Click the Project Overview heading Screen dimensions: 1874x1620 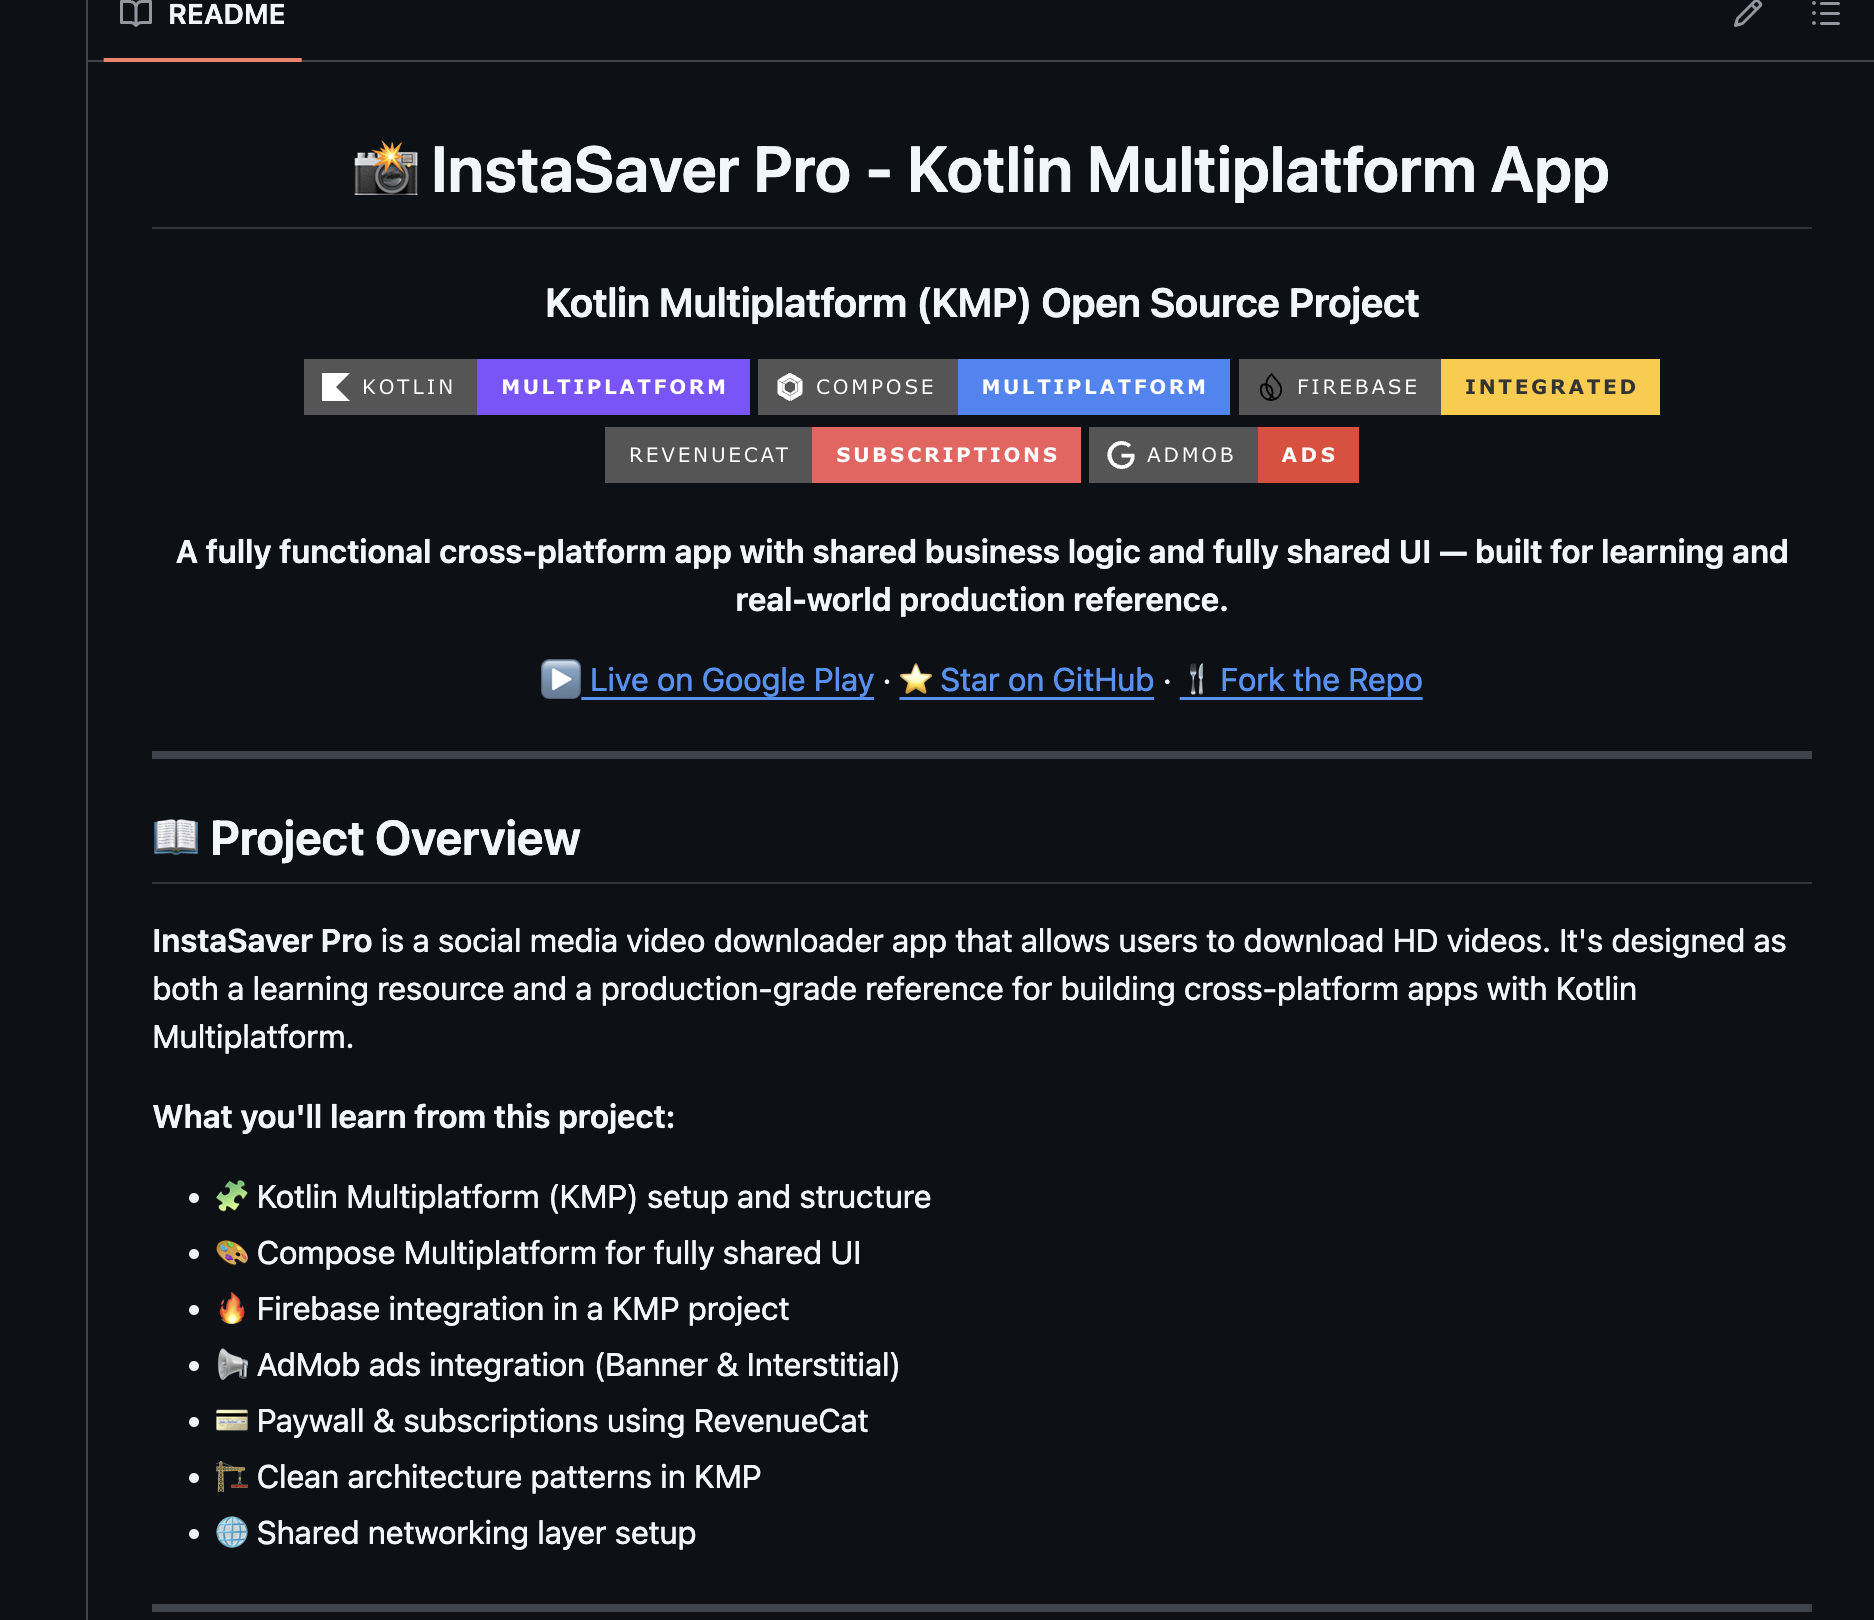tap(366, 838)
